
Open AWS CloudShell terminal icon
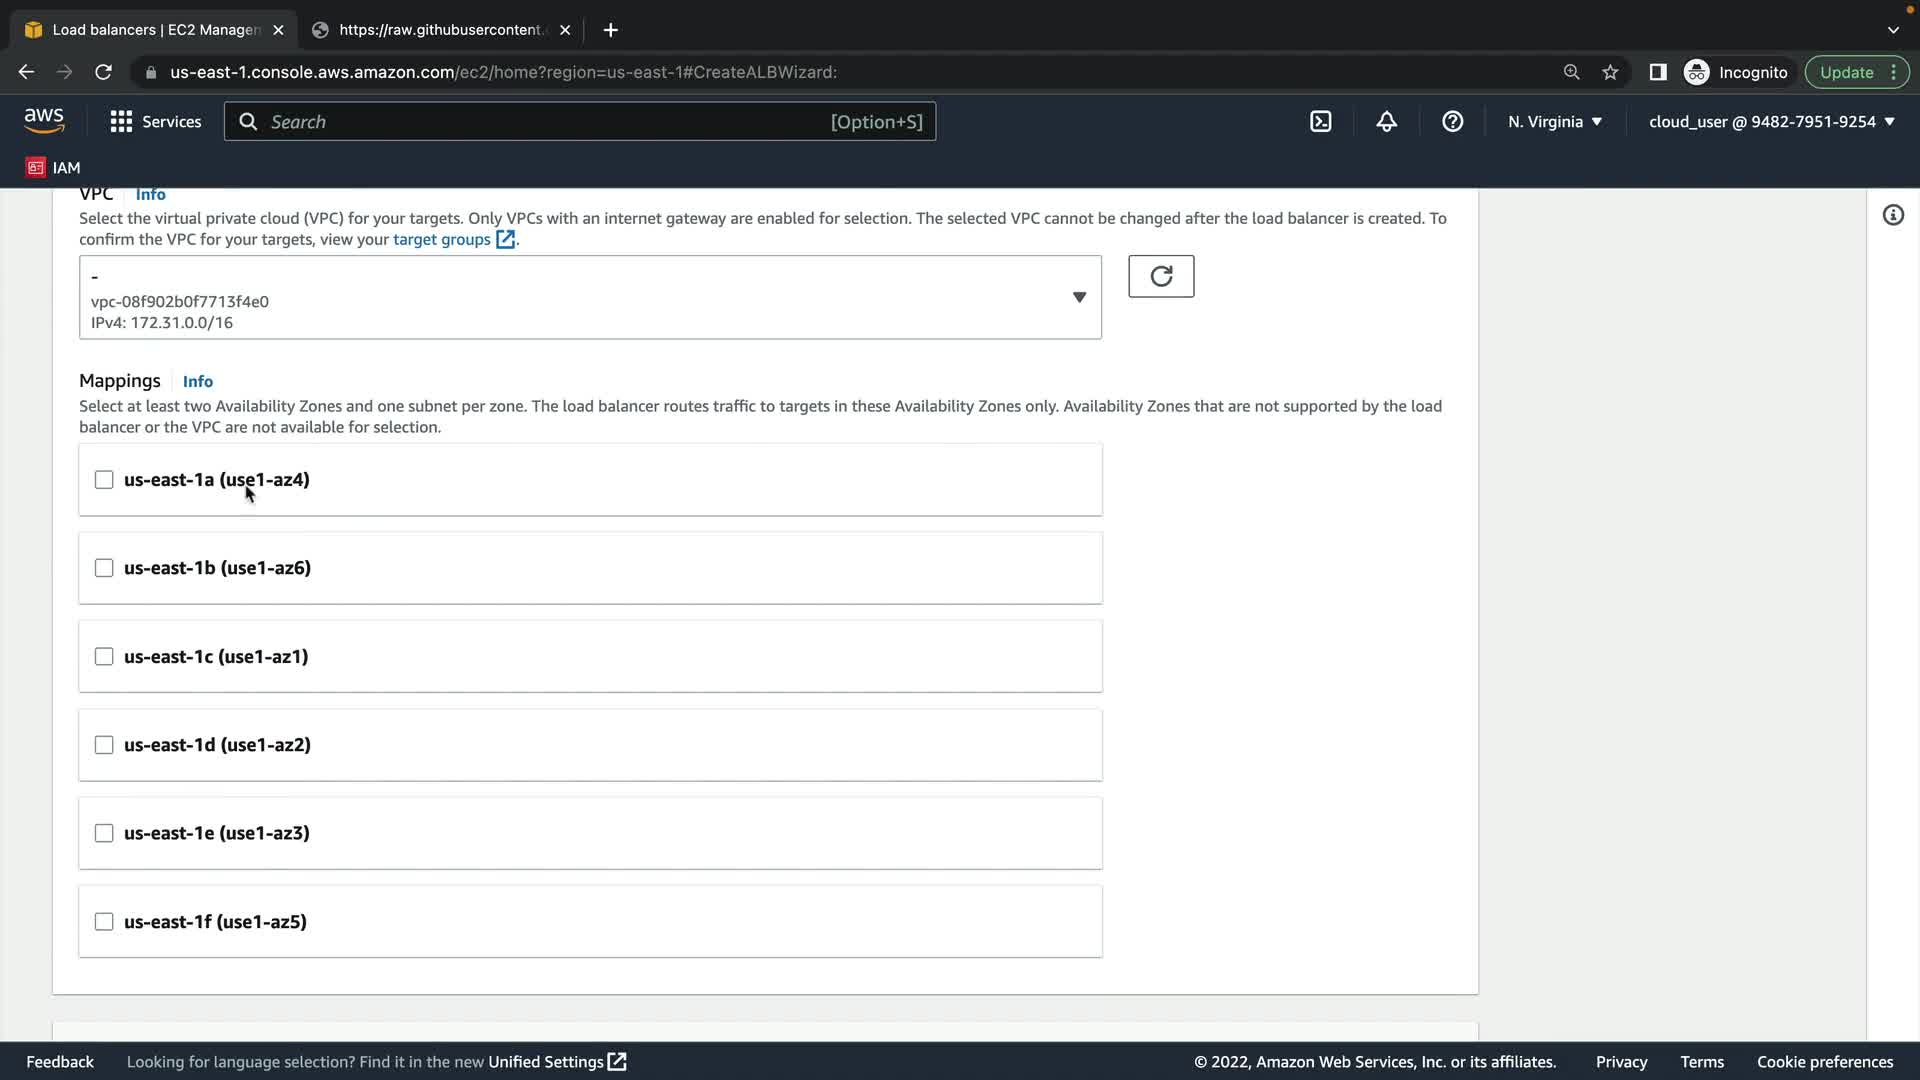(1321, 122)
